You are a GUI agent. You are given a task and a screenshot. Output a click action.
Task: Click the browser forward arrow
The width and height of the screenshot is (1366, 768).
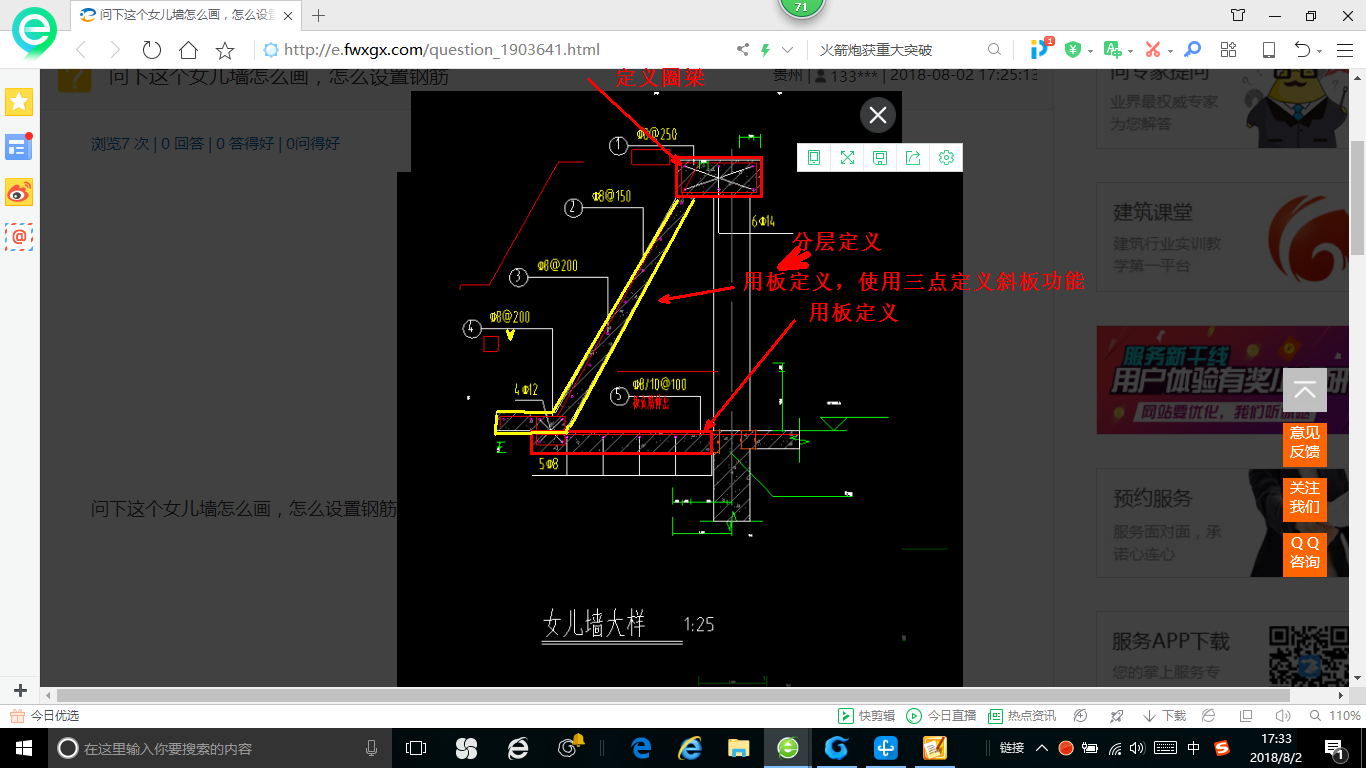115,50
